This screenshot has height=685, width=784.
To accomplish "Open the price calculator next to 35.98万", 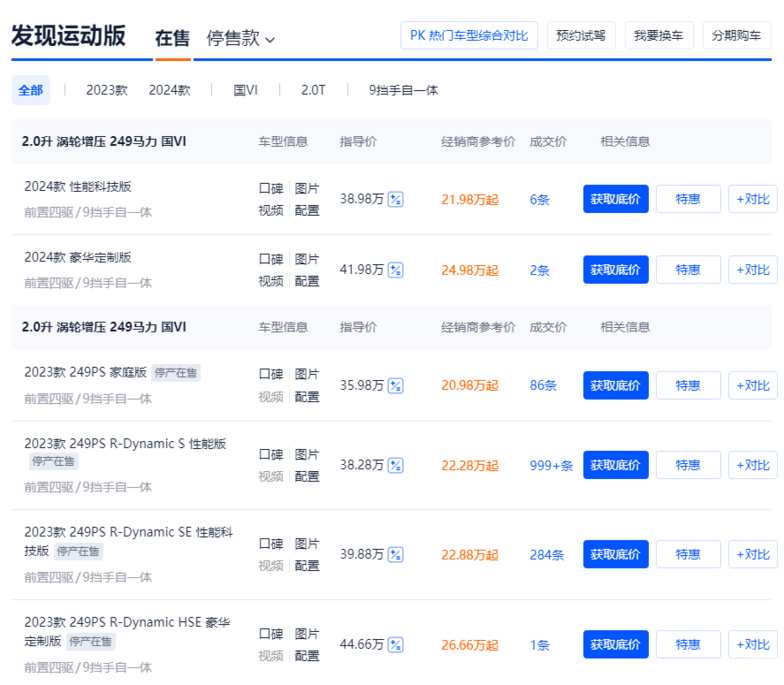I will pos(396,386).
